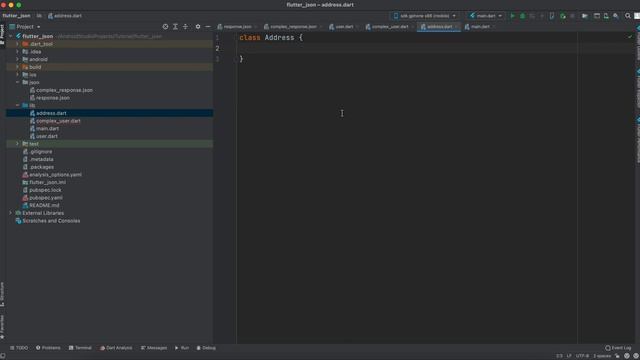Click the spaces indent status item

602,356
